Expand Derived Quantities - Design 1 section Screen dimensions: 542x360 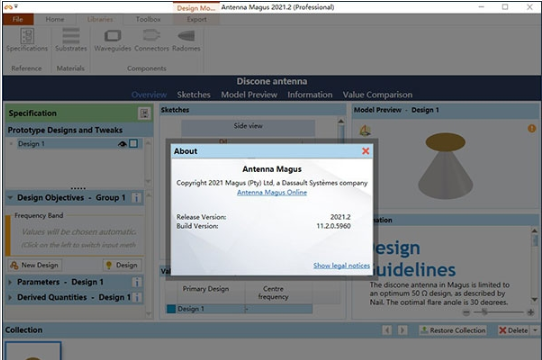10,297
